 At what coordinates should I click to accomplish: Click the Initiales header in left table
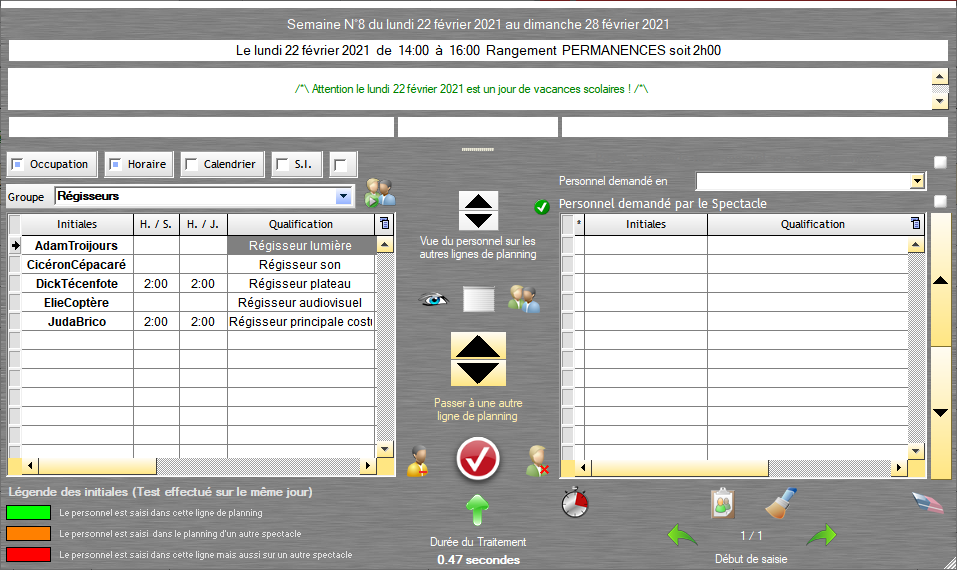(x=77, y=224)
